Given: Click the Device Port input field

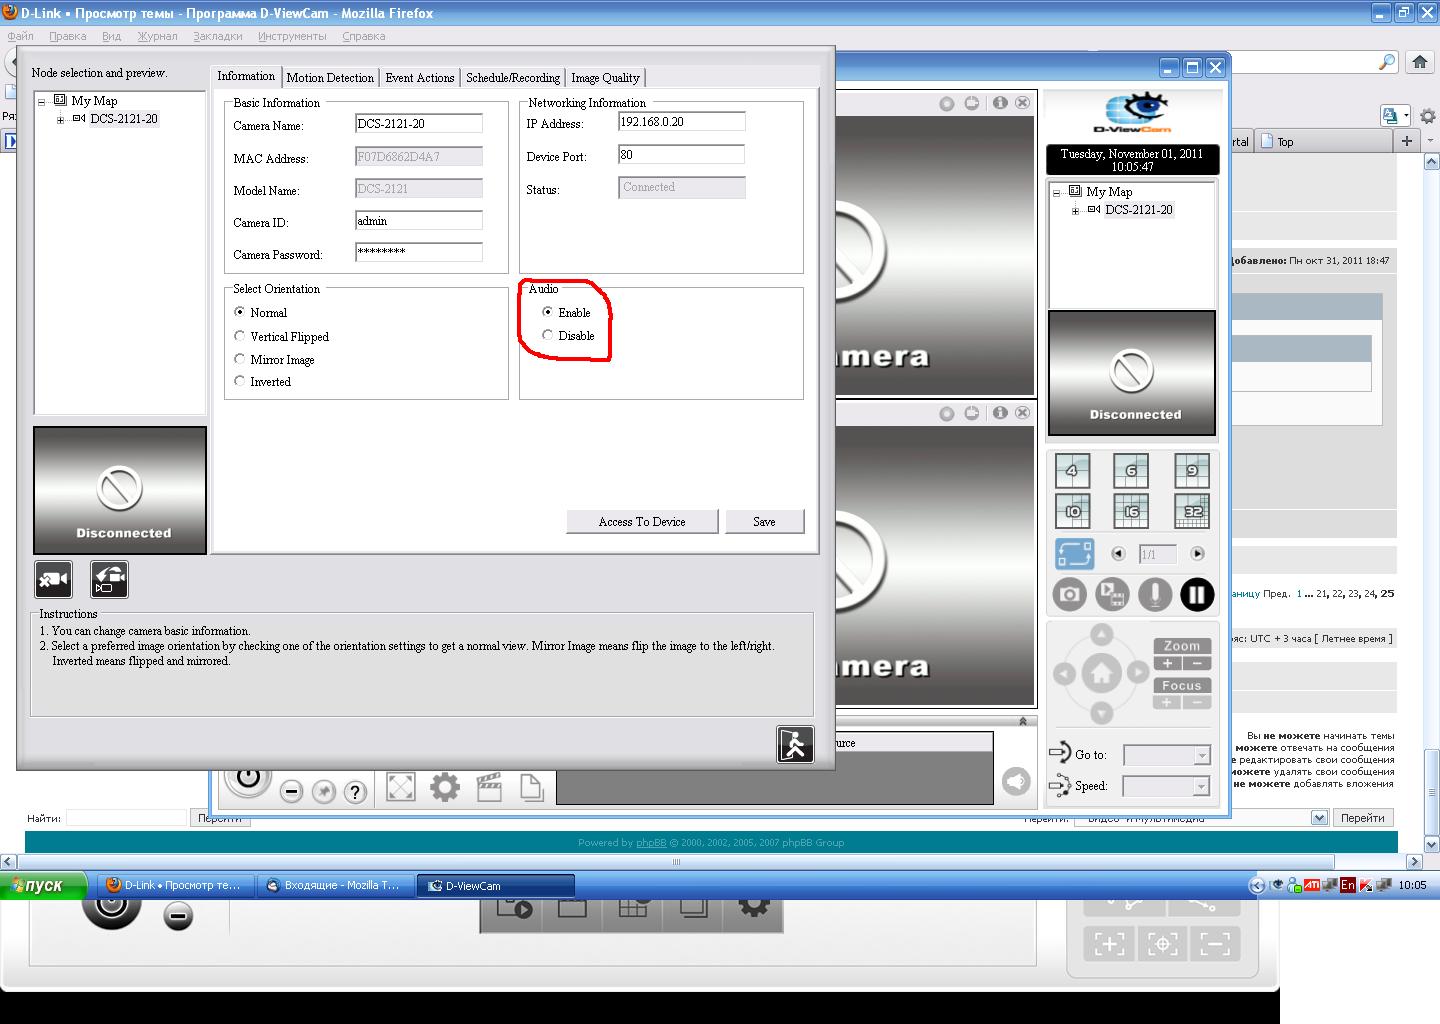Looking at the screenshot, I should [682, 155].
